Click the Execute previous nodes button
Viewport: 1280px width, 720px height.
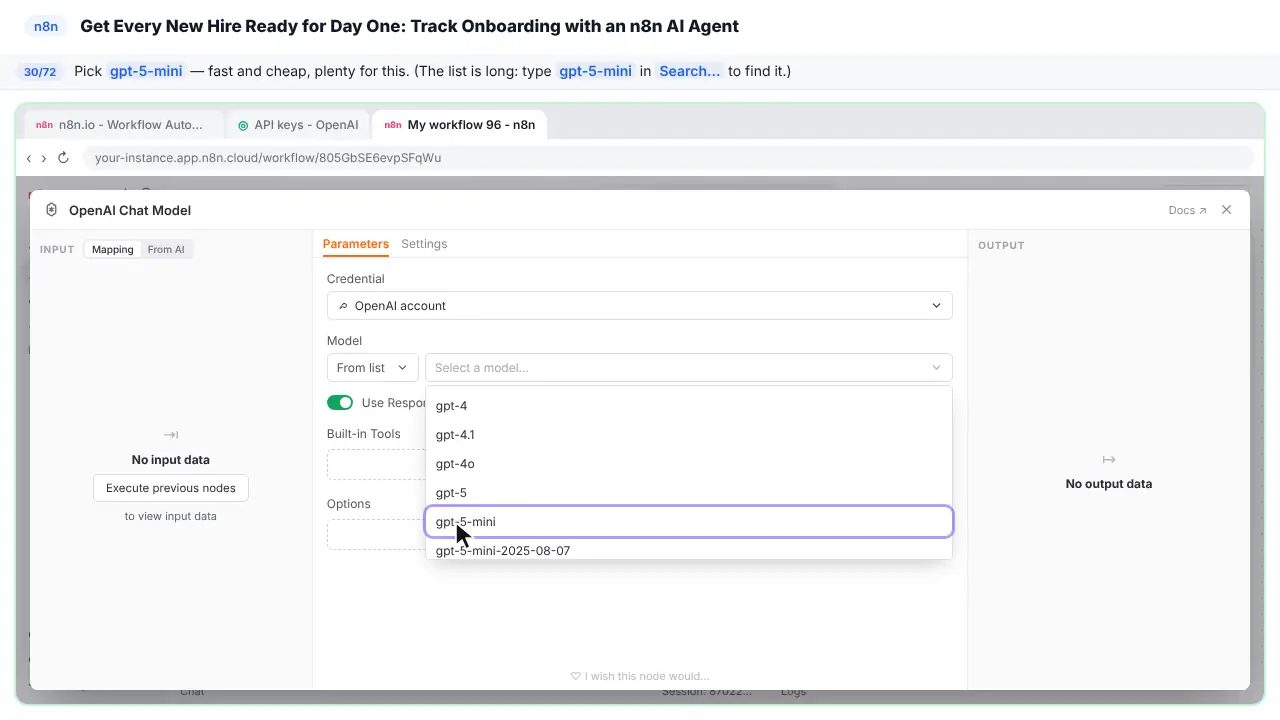[x=171, y=488]
